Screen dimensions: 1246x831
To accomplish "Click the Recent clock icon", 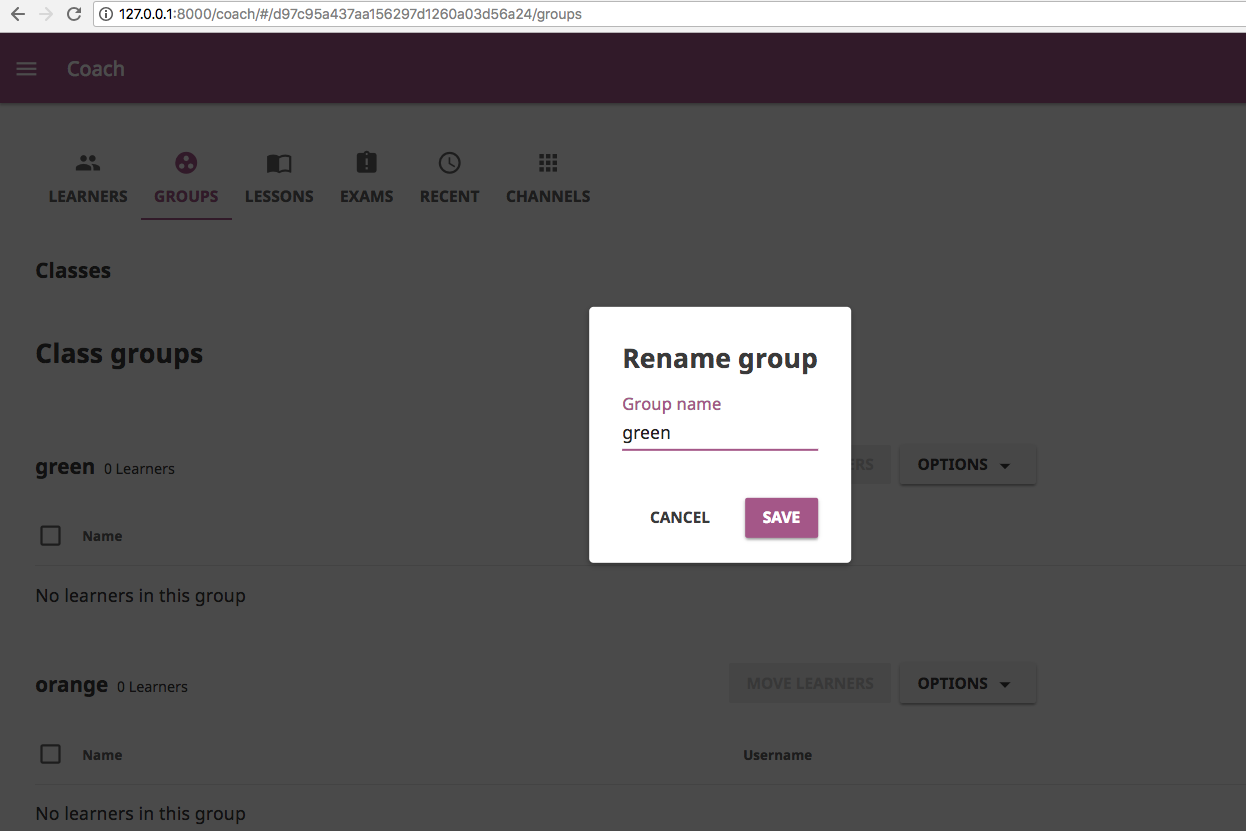I will (449, 162).
